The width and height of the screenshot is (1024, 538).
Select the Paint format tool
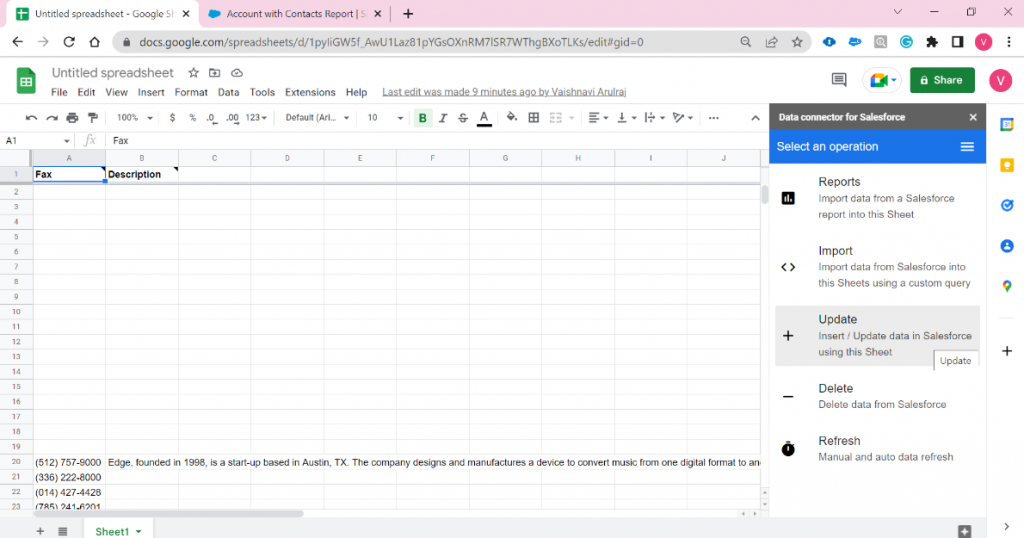point(93,118)
